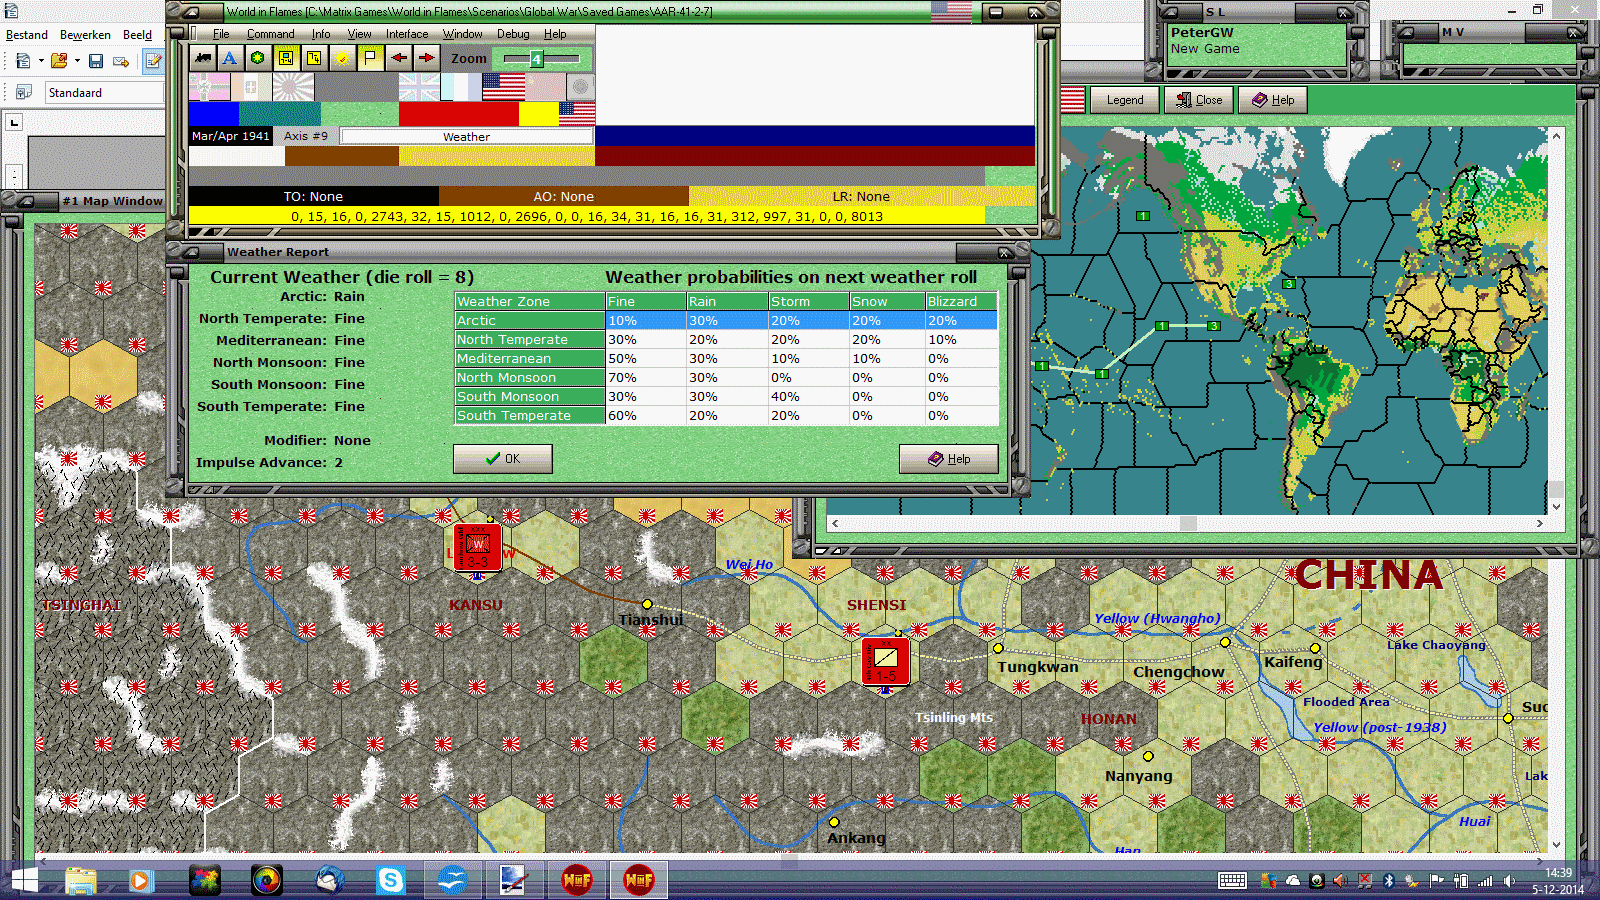Select the Mediterranean weather zone row

[726, 359]
